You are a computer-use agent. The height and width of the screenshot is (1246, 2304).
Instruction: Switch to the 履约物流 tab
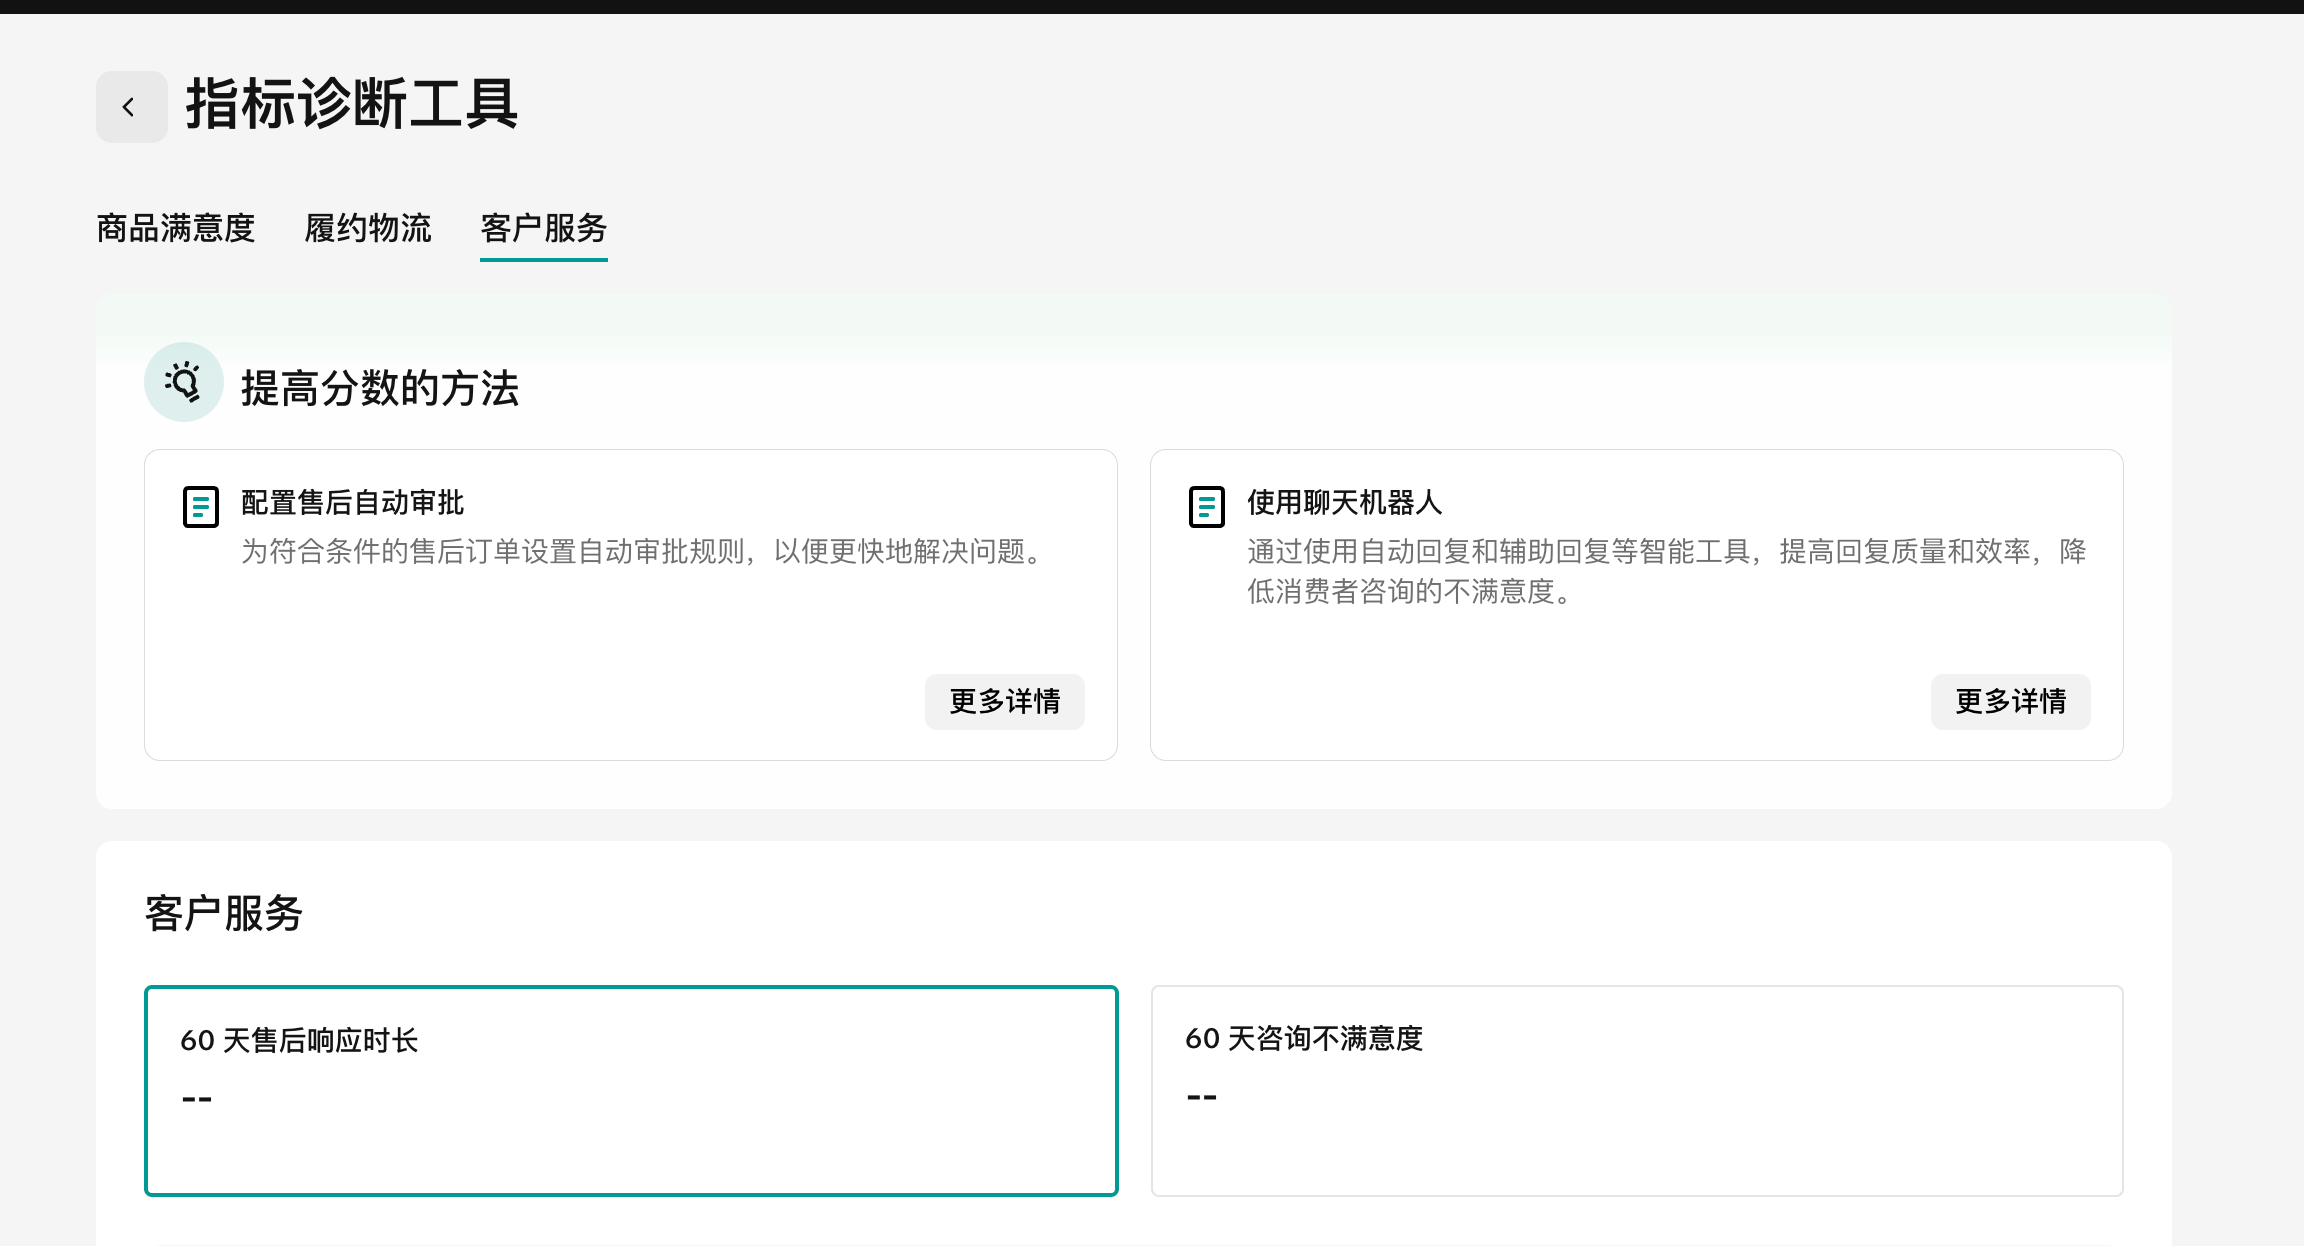(x=368, y=228)
